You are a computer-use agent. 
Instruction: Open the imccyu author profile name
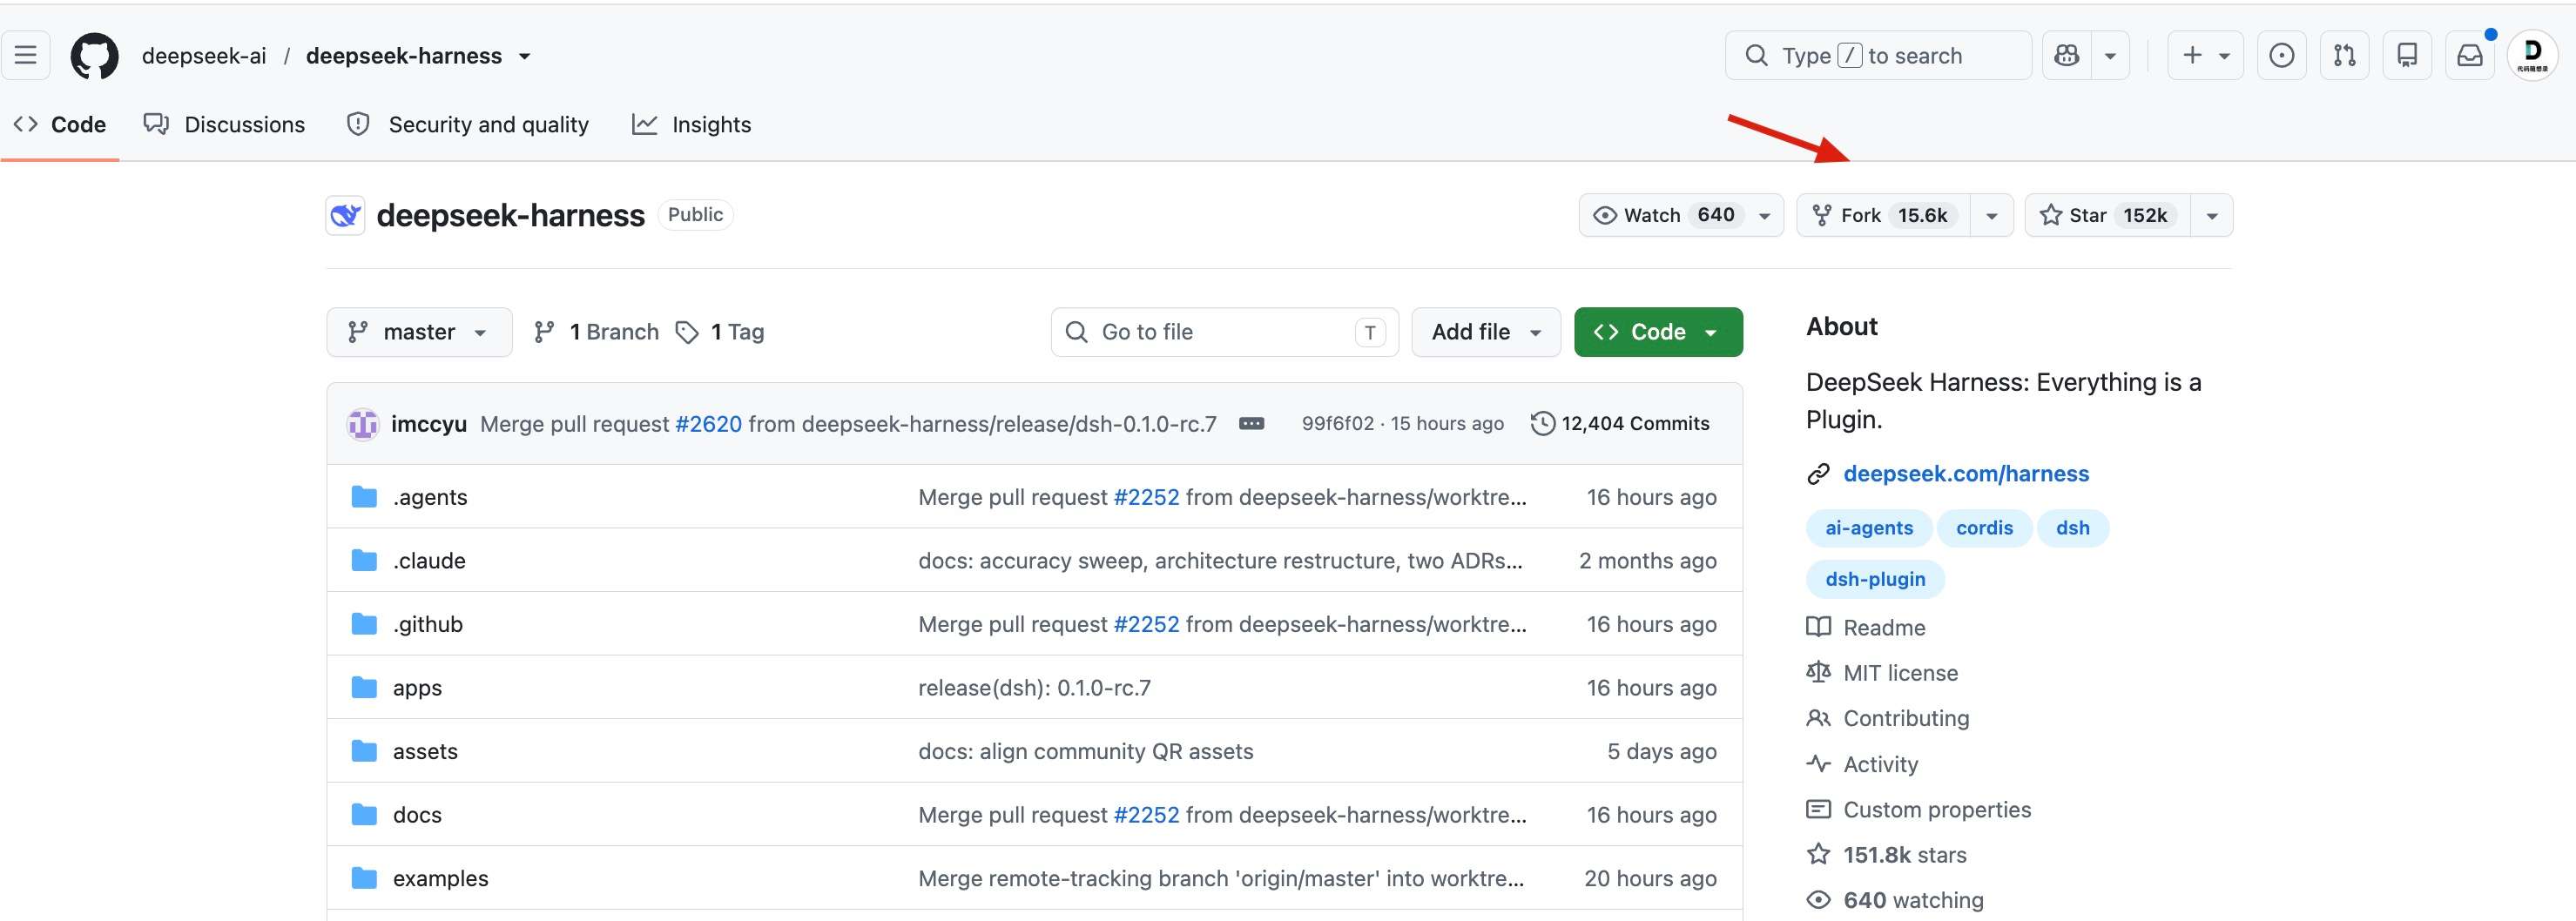tap(429, 424)
